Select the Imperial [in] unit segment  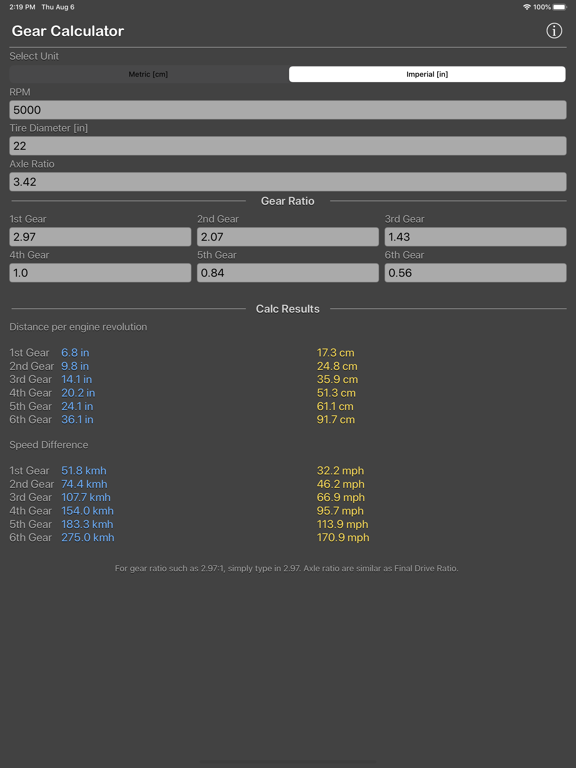[427, 74]
